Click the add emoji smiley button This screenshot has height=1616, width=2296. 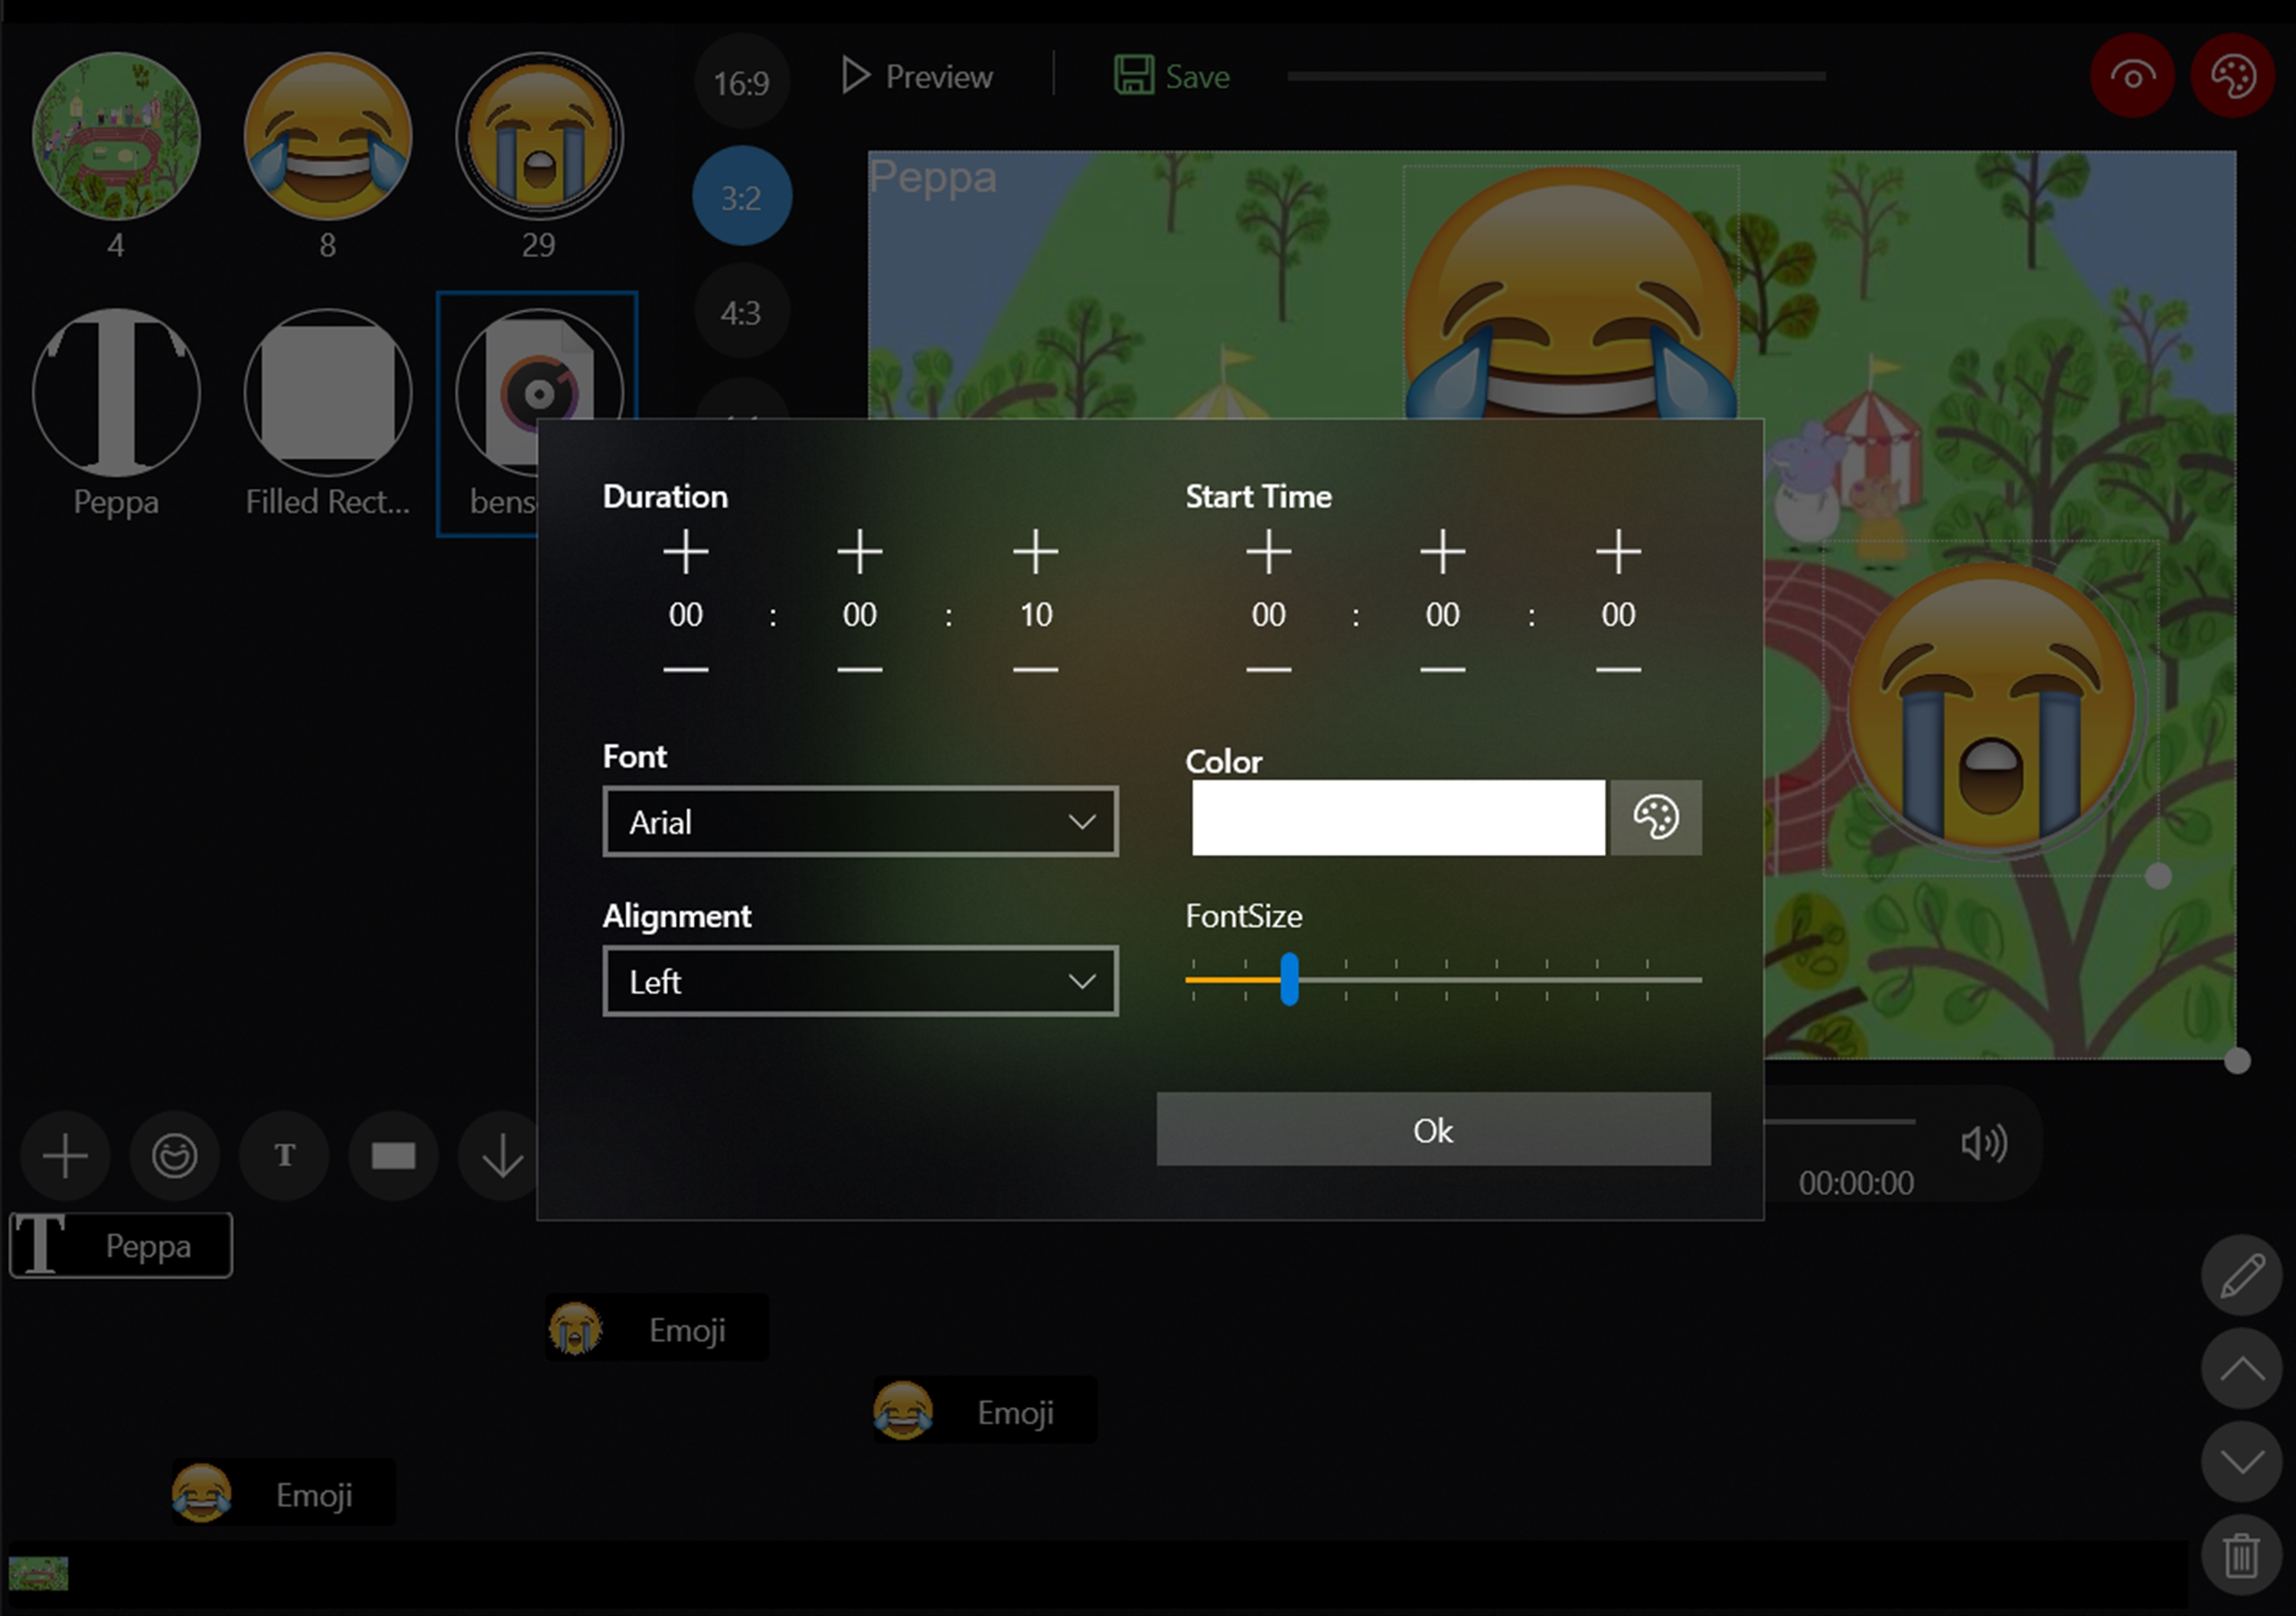(174, 1156)
